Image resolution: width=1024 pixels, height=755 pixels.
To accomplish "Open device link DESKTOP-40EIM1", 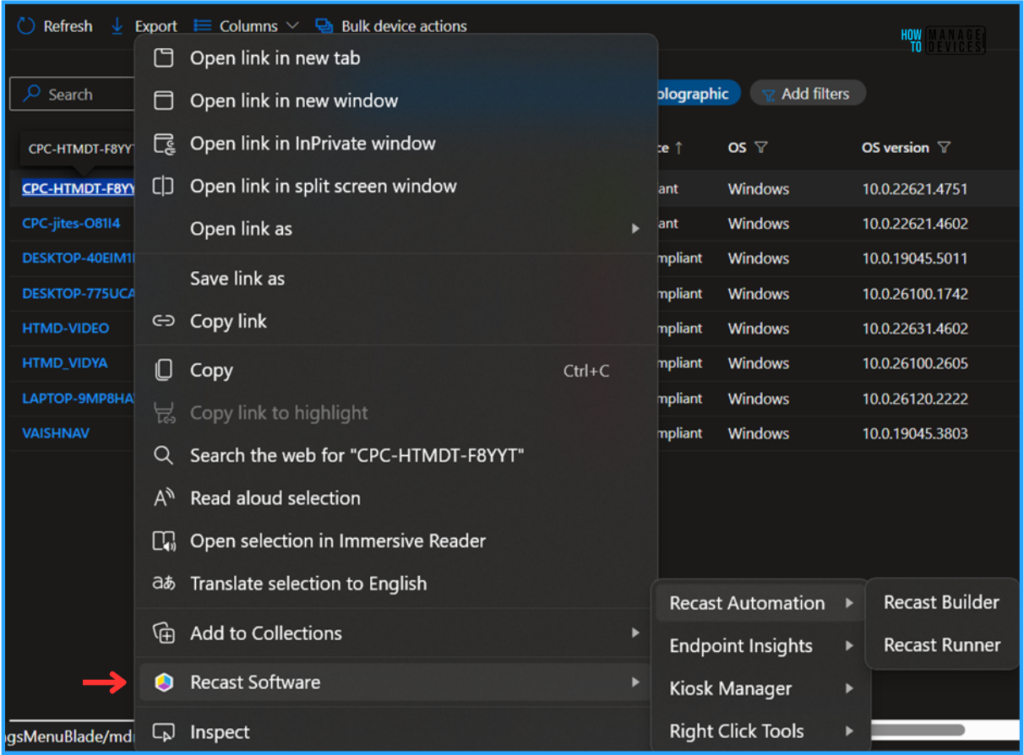I will point(78,258).
